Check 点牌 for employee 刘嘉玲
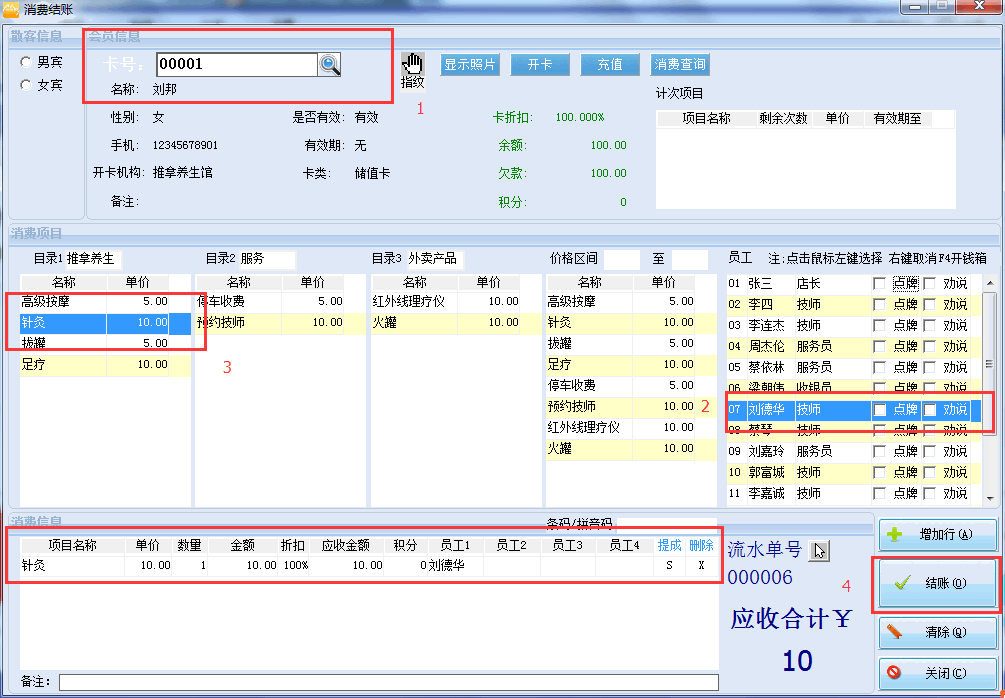1005x698 pixels. coord(879,451)
